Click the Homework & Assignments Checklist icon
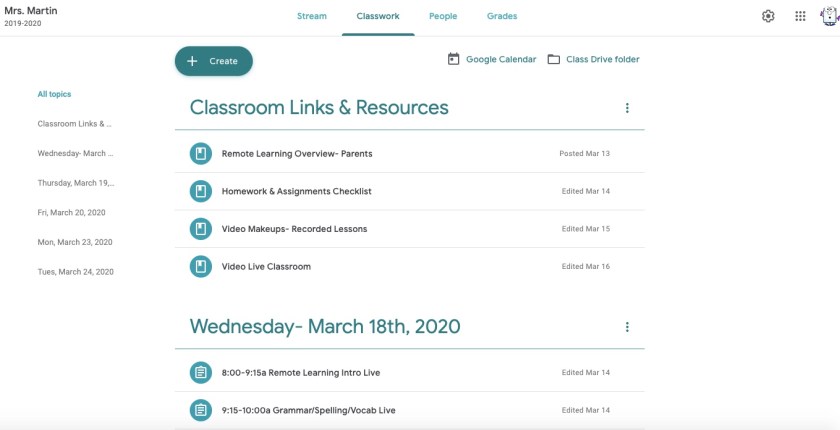The width and height of the screenshot is (840, 430). (x=201, y=191)
